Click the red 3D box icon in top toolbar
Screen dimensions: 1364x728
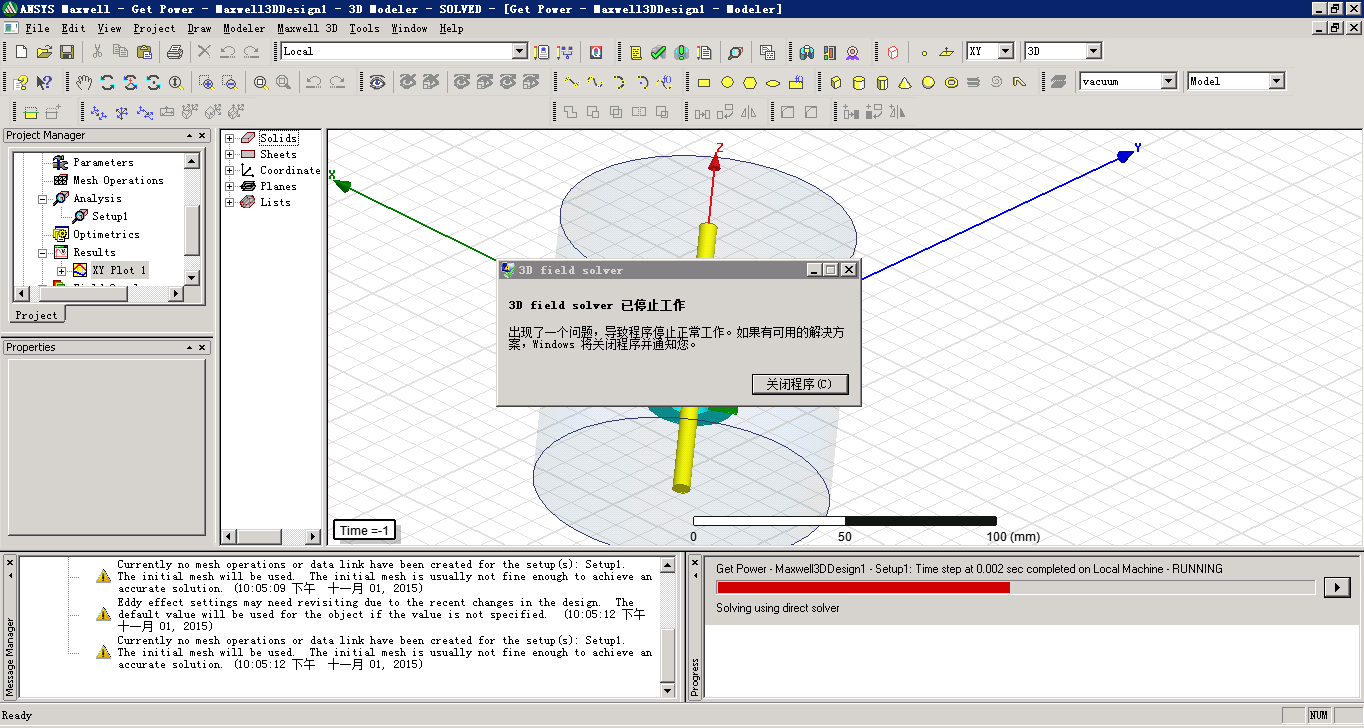click(x=893, y=52)
